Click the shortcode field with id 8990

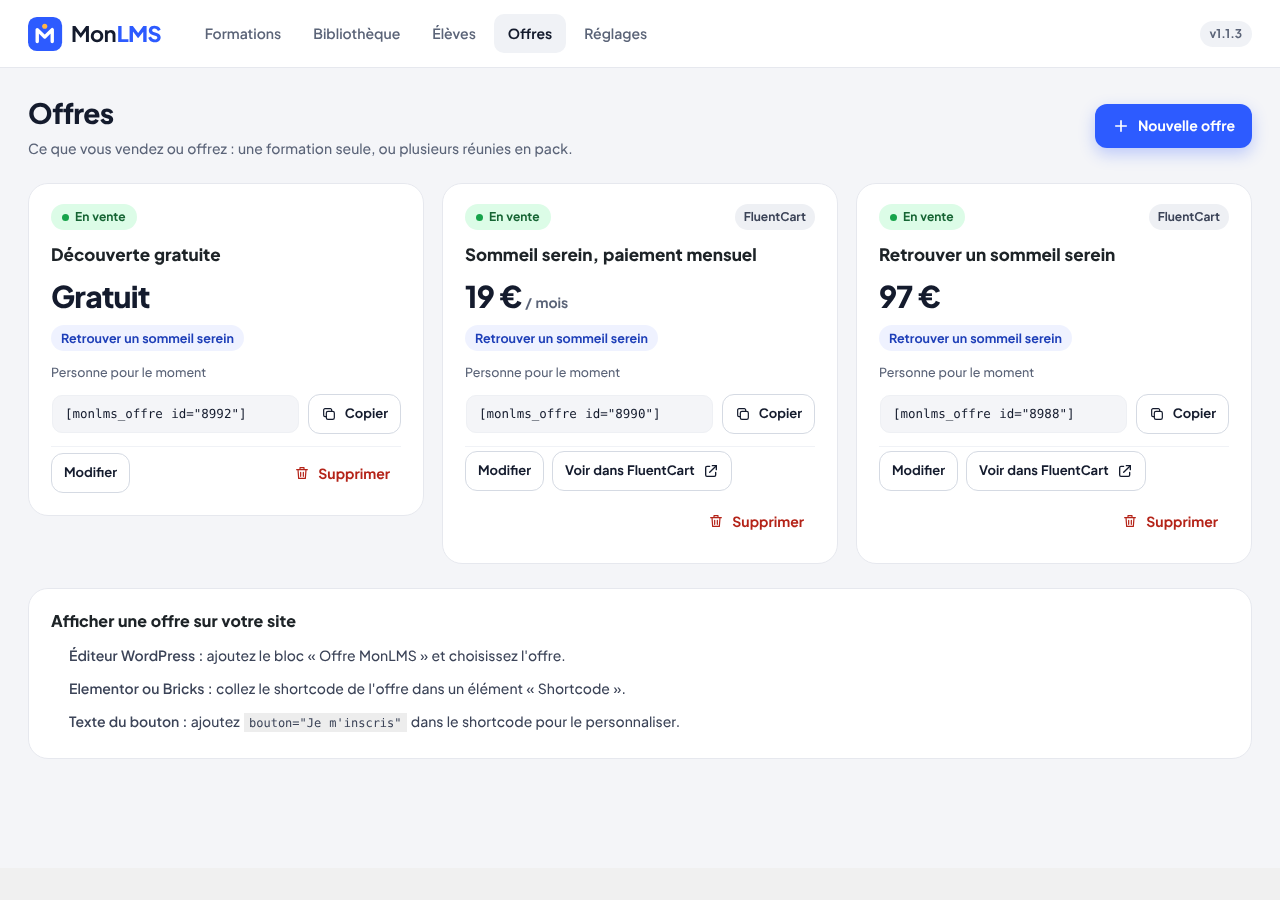pos(589,414)
